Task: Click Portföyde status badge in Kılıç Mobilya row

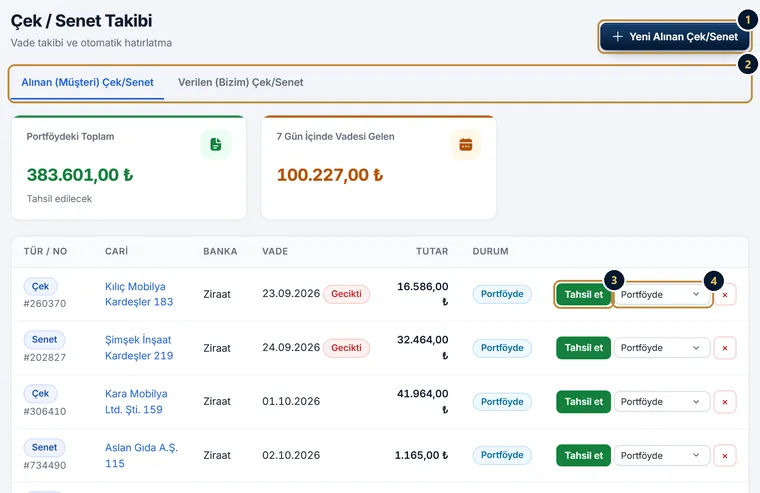Action: (x=502, y=294)
